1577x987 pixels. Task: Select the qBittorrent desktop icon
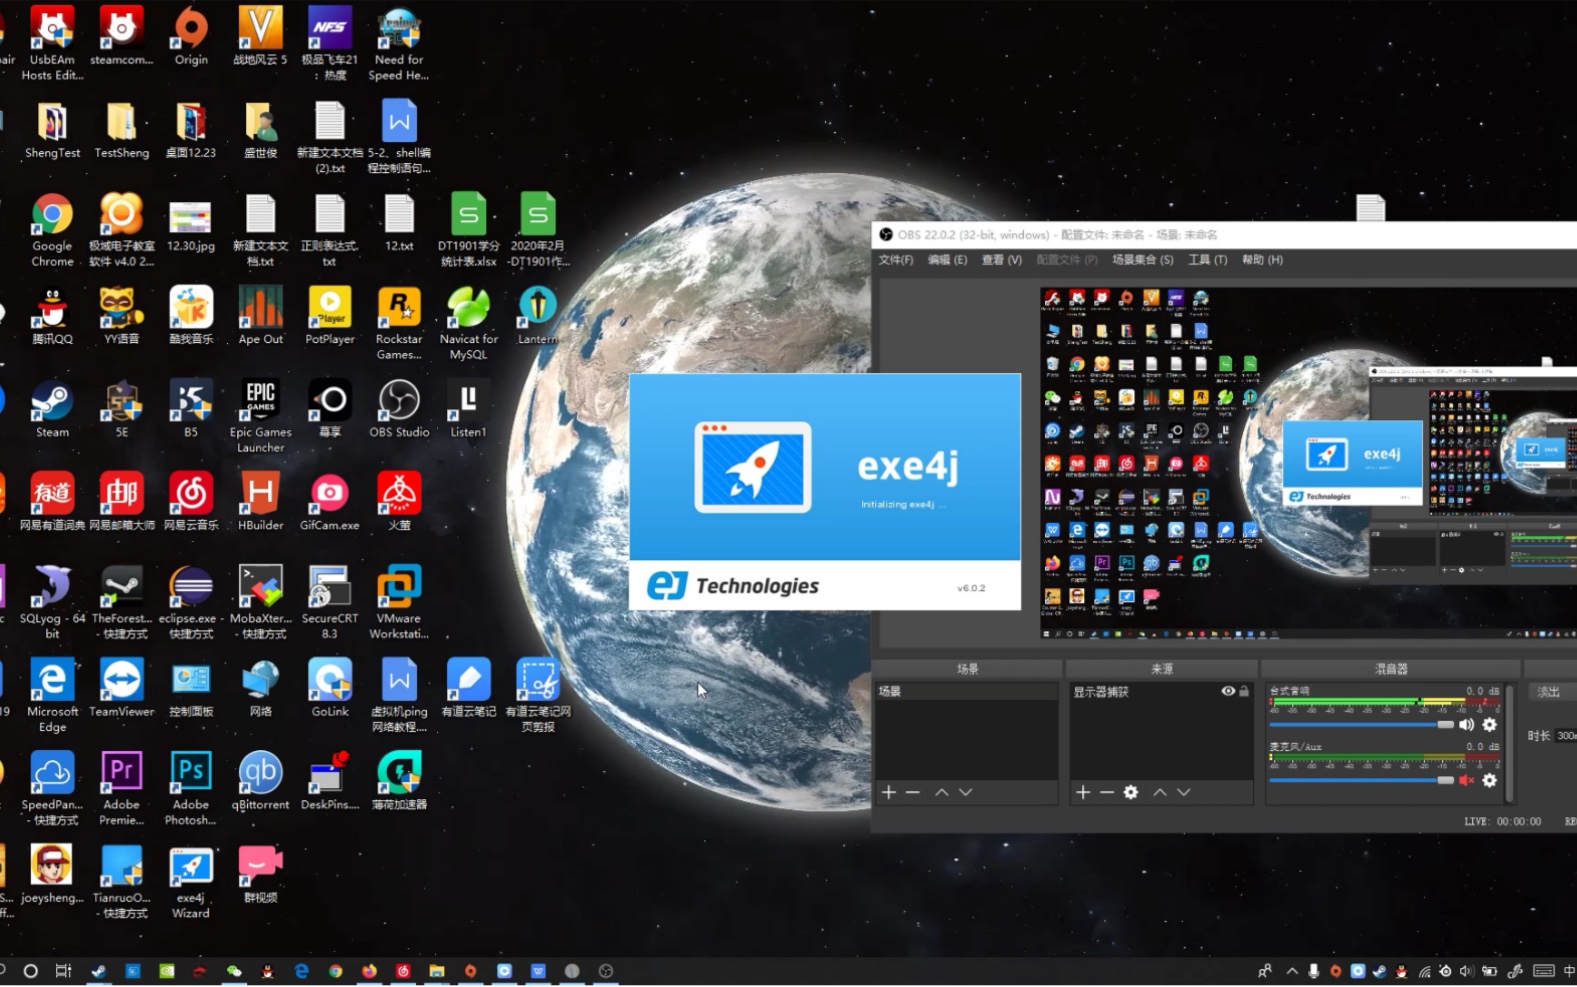point(260,781)
